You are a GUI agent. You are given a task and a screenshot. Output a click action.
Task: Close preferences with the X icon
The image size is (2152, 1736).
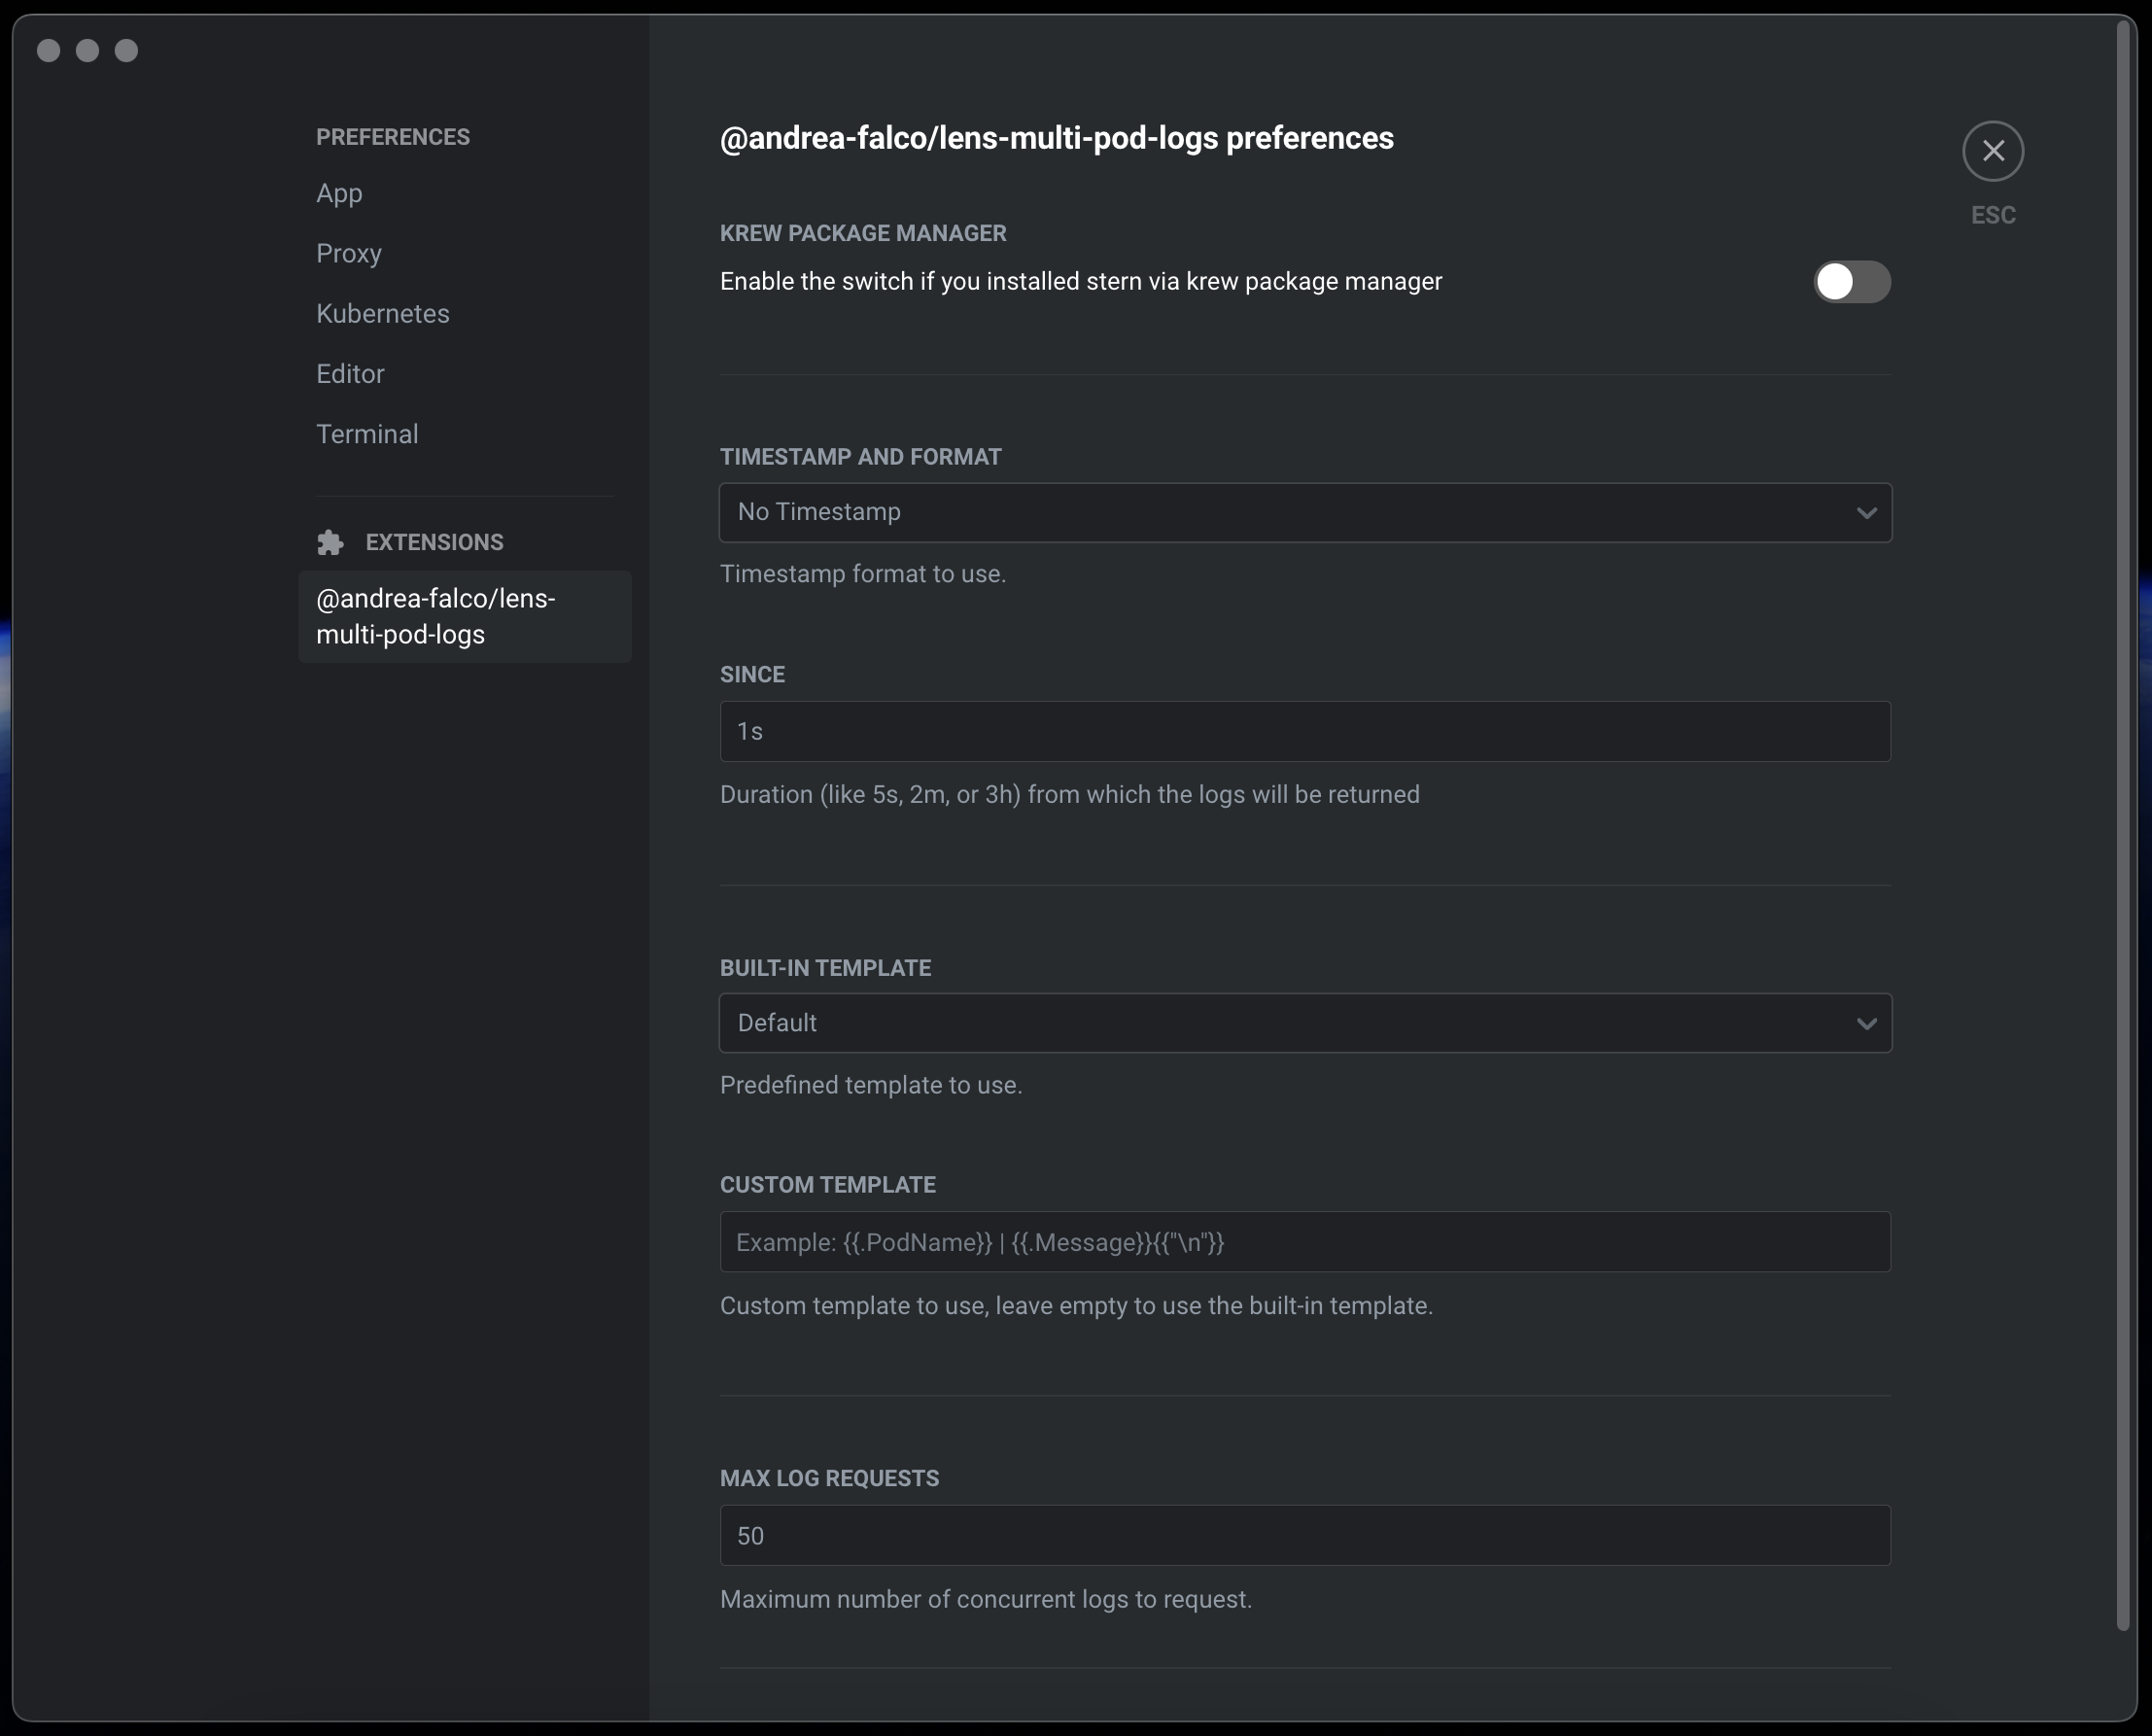(1992, 151)
